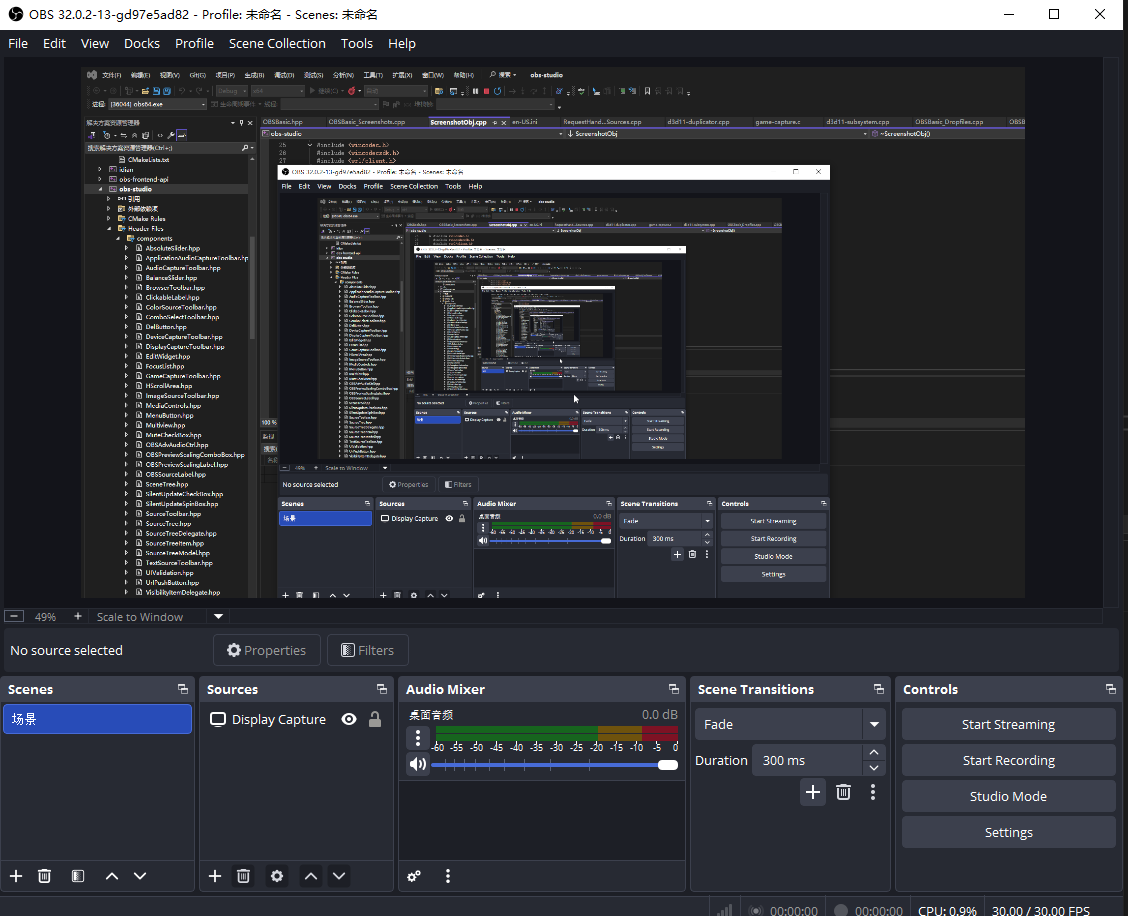Click the Start Streaming button
The height and width of the screenshot is (916, 1128).
tap(1008, 724)
